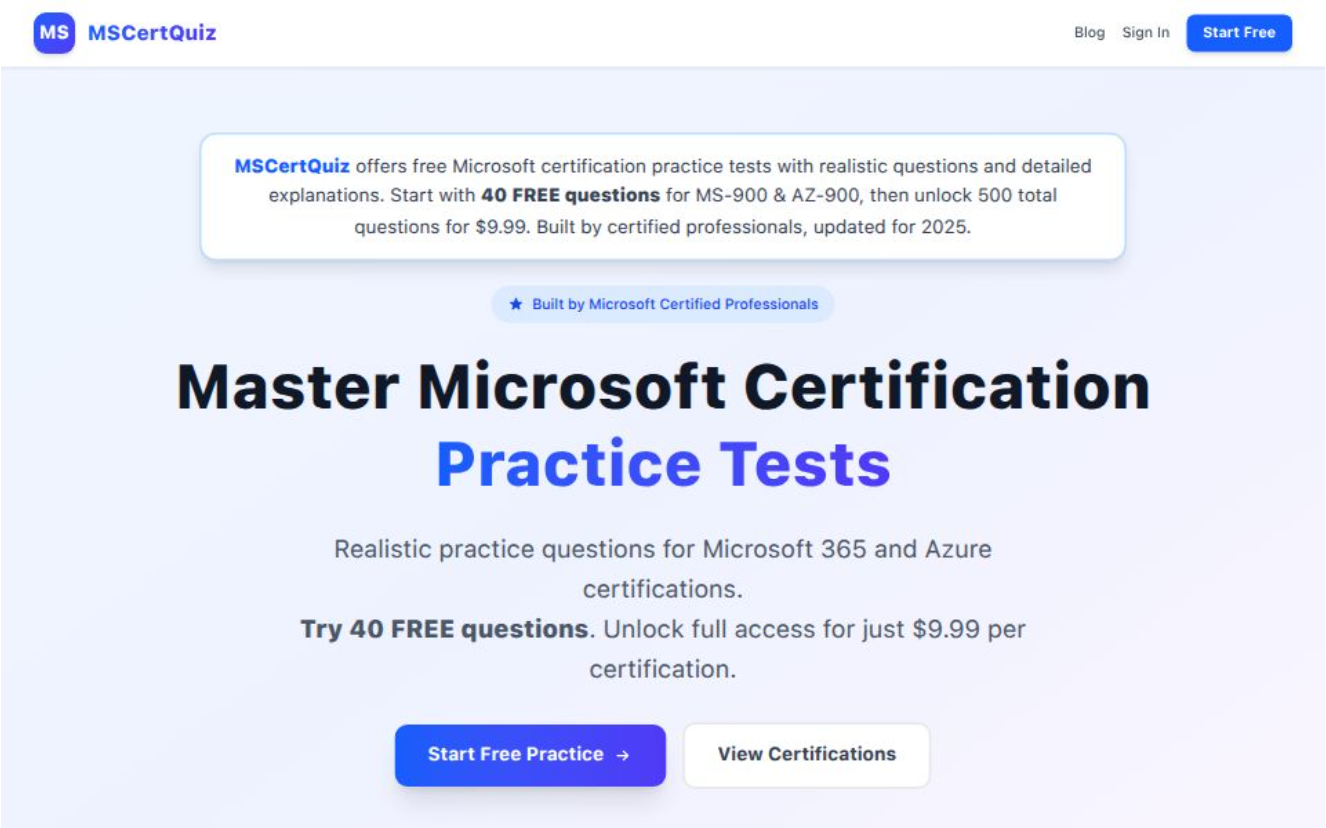Click the Master Microsoft Certification heading
Viewport: 1326px width, 828px height.
pos(663,387)
